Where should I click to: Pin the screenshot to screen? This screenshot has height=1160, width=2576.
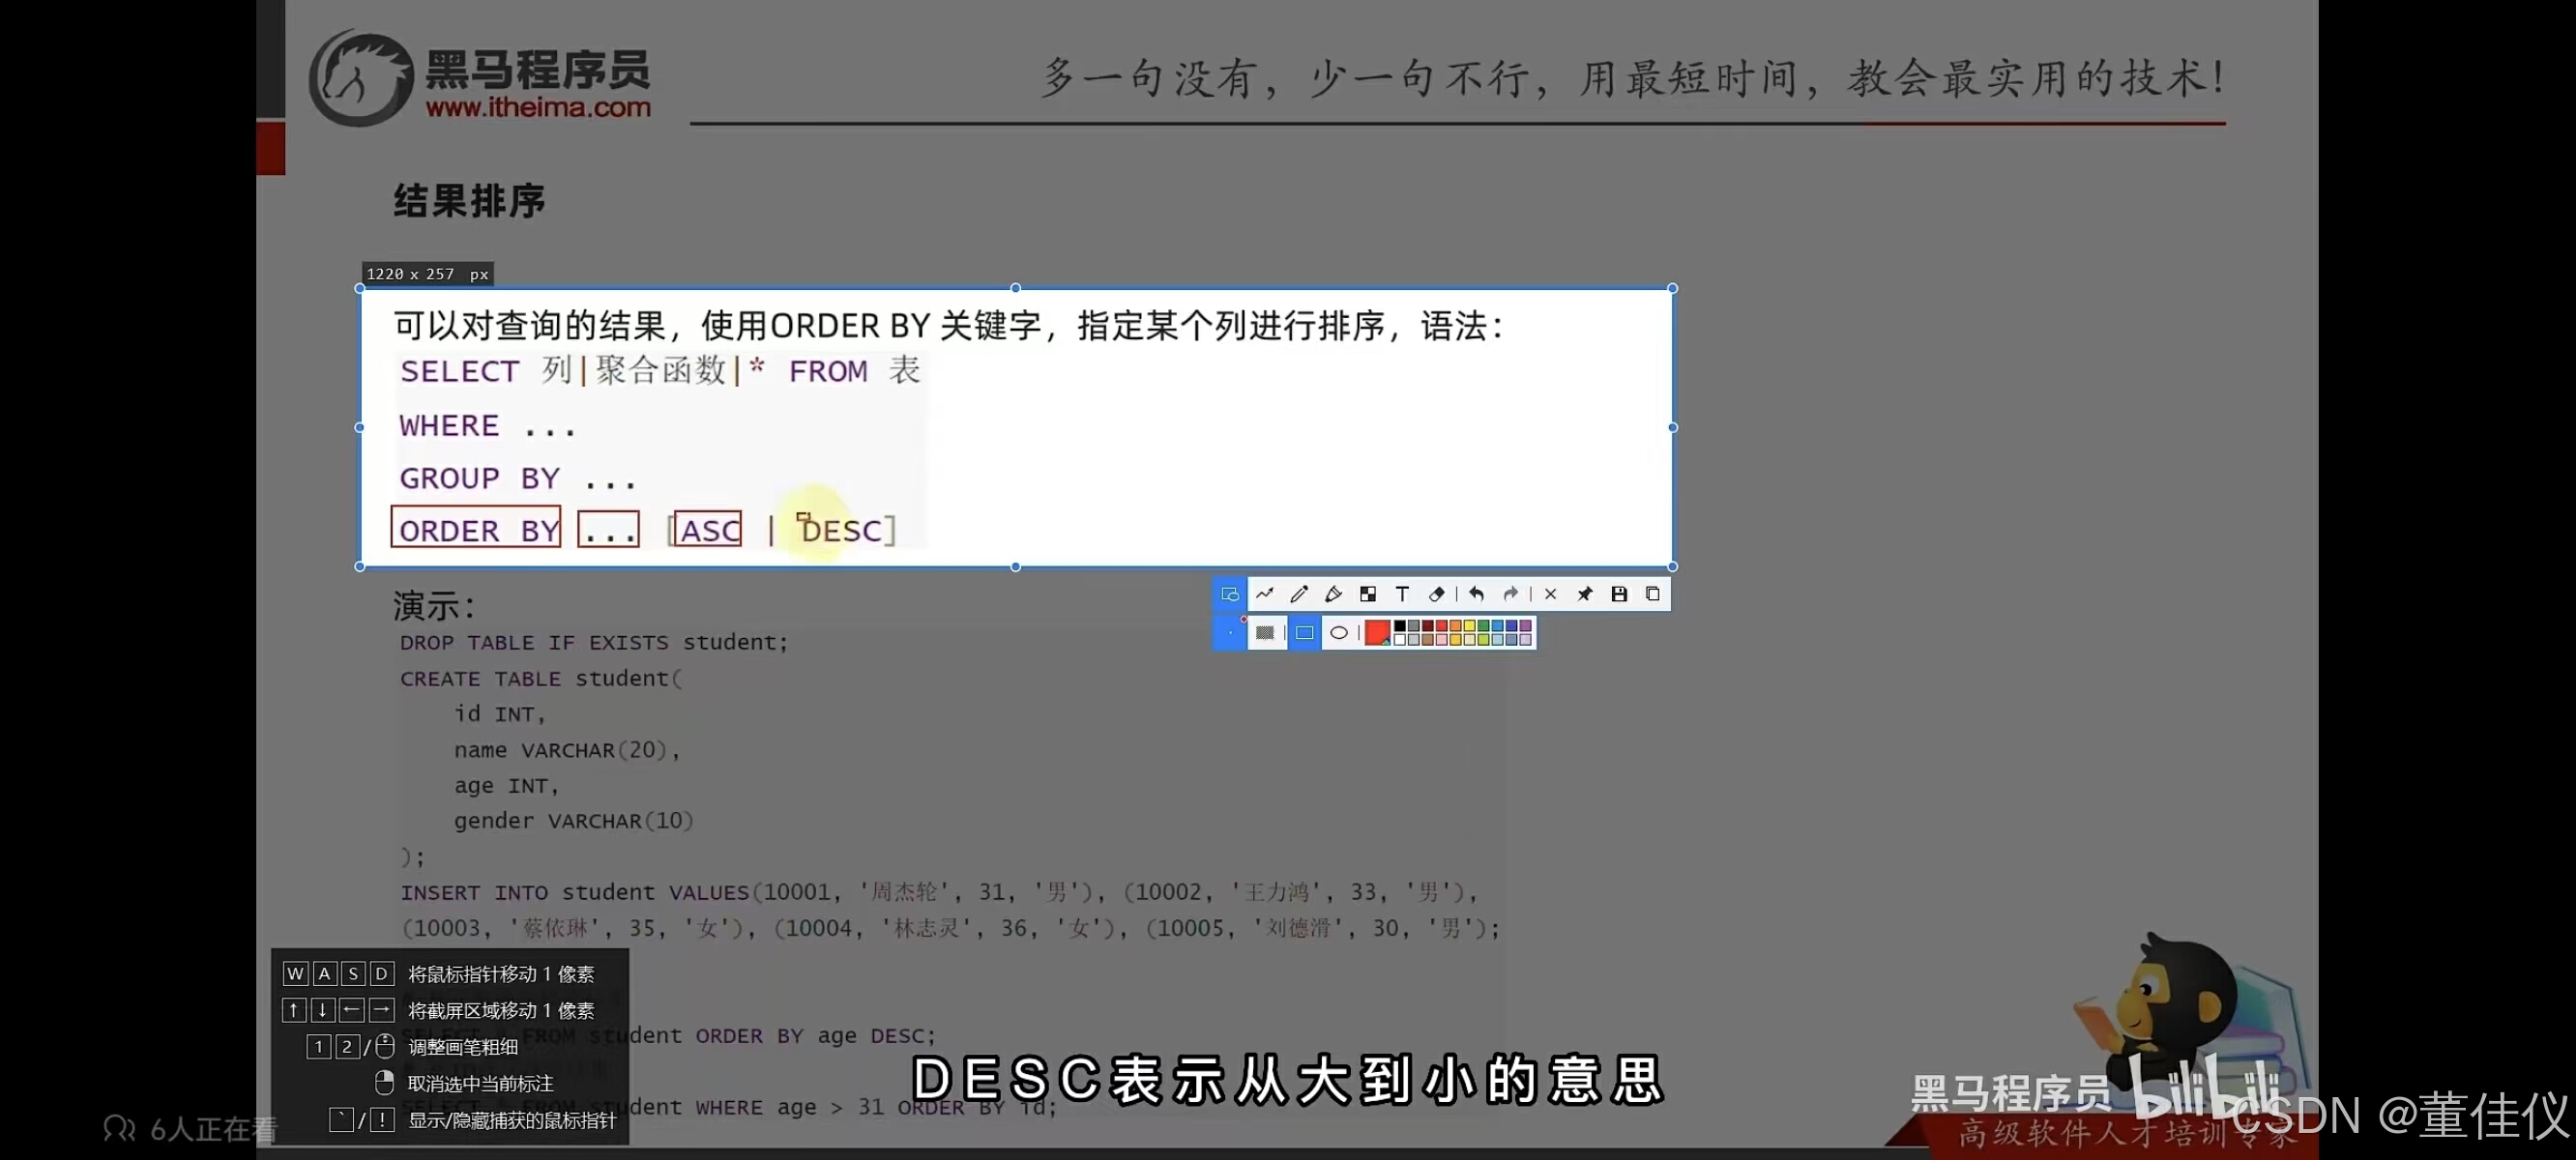coord(1584,594)
